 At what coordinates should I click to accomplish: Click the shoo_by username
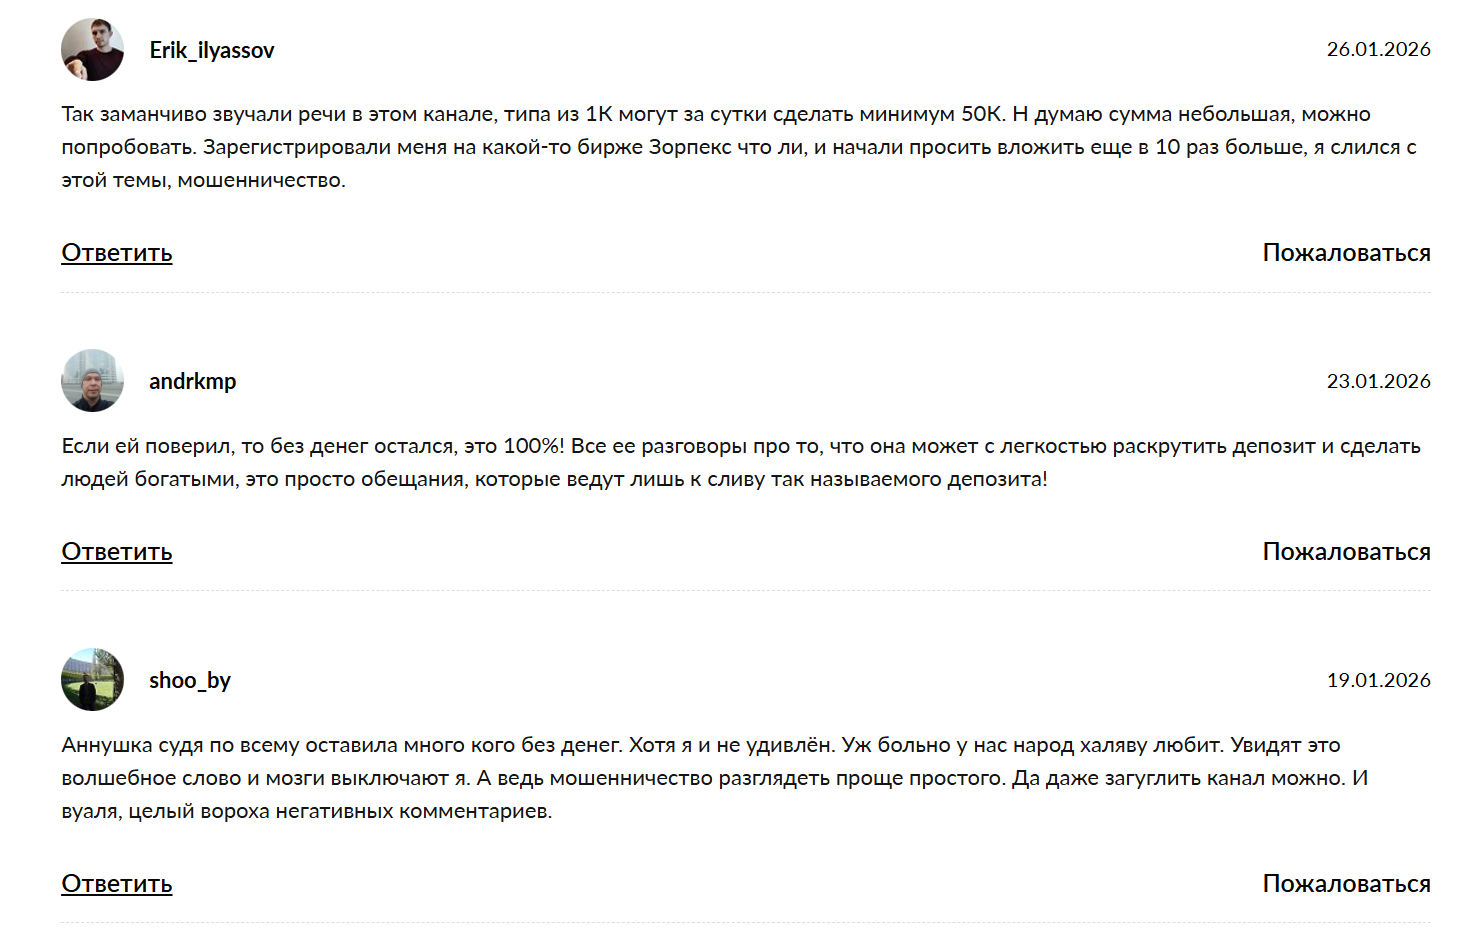point(190,680)
